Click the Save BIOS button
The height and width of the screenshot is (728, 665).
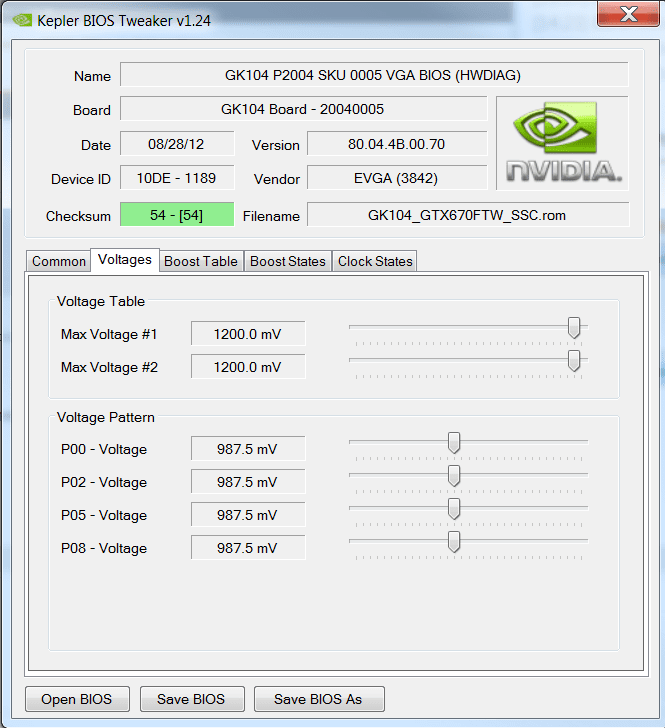[x=192, y=699]
